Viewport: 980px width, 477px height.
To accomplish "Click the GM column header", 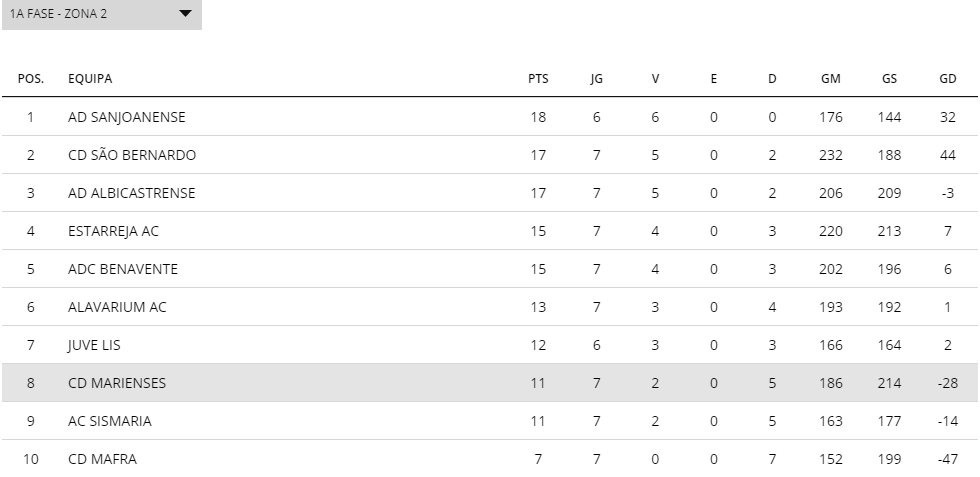I will point(831,79).
